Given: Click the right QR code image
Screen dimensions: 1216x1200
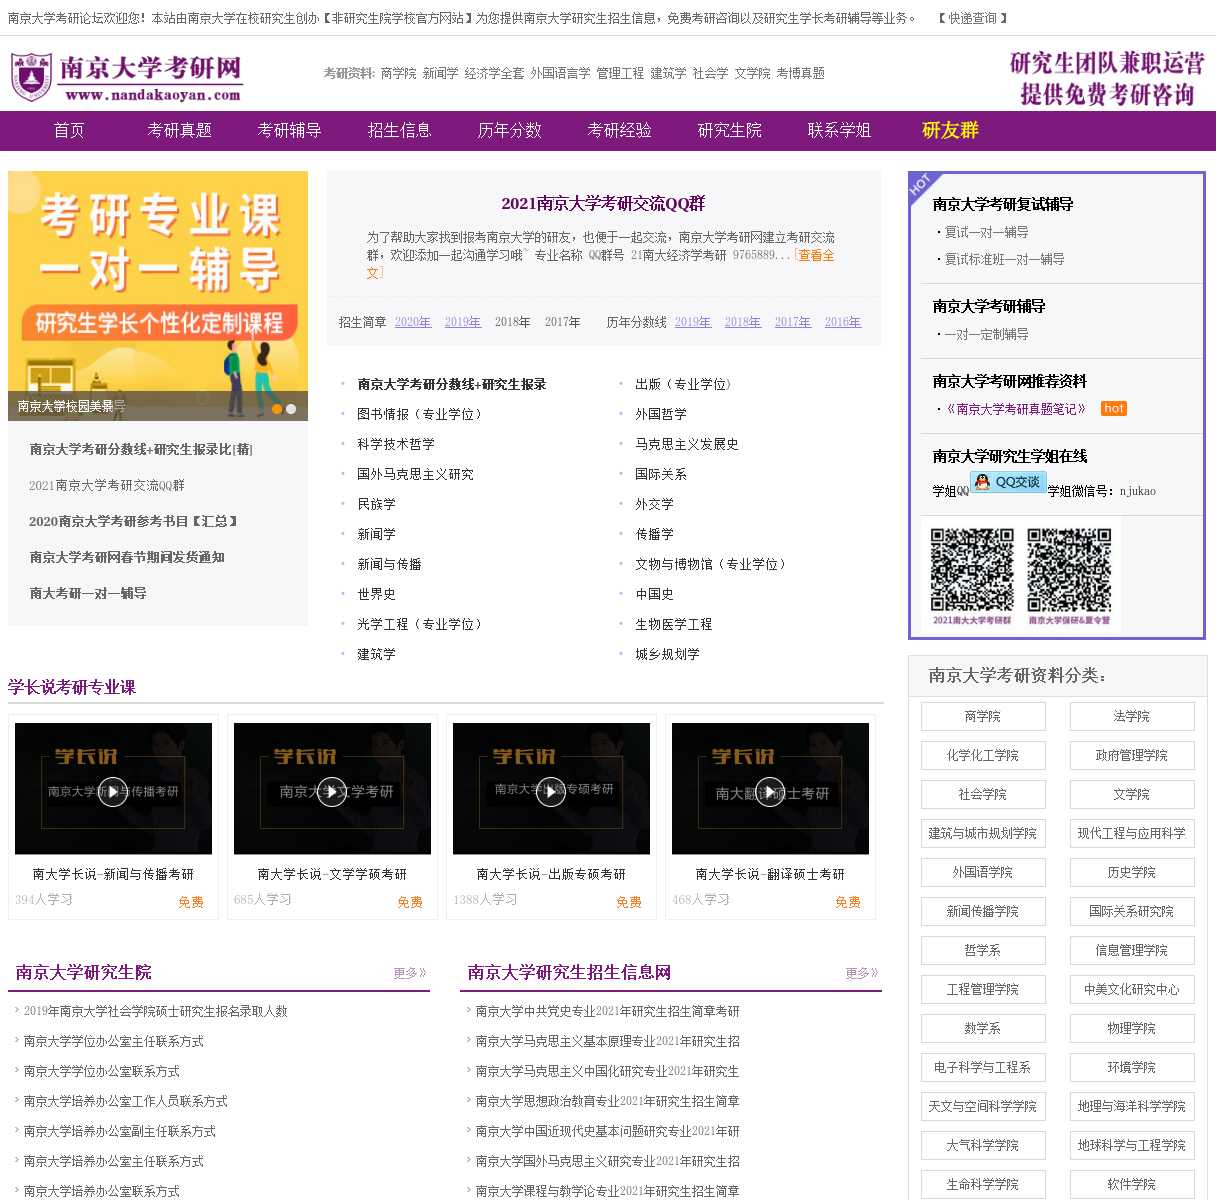Looking at the screenshot, I should pyautogui.click(x=1069, y=570).
